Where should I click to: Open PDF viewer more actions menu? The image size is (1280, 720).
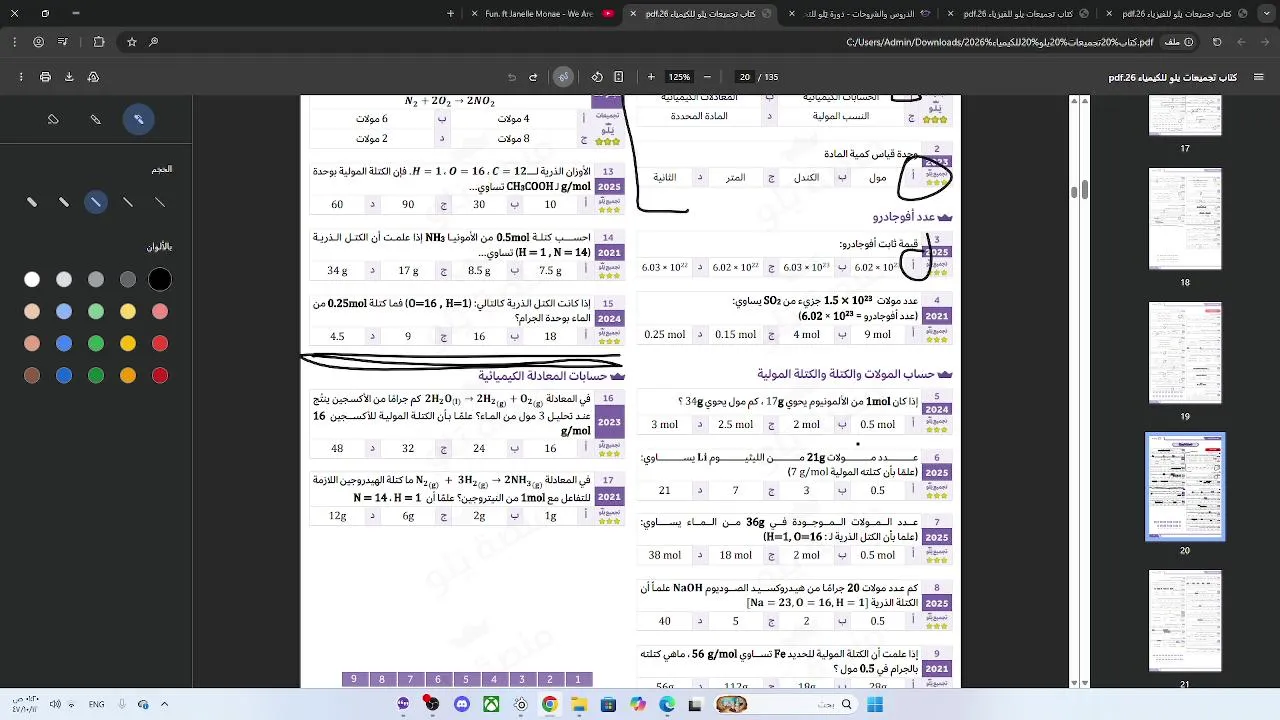21,77
